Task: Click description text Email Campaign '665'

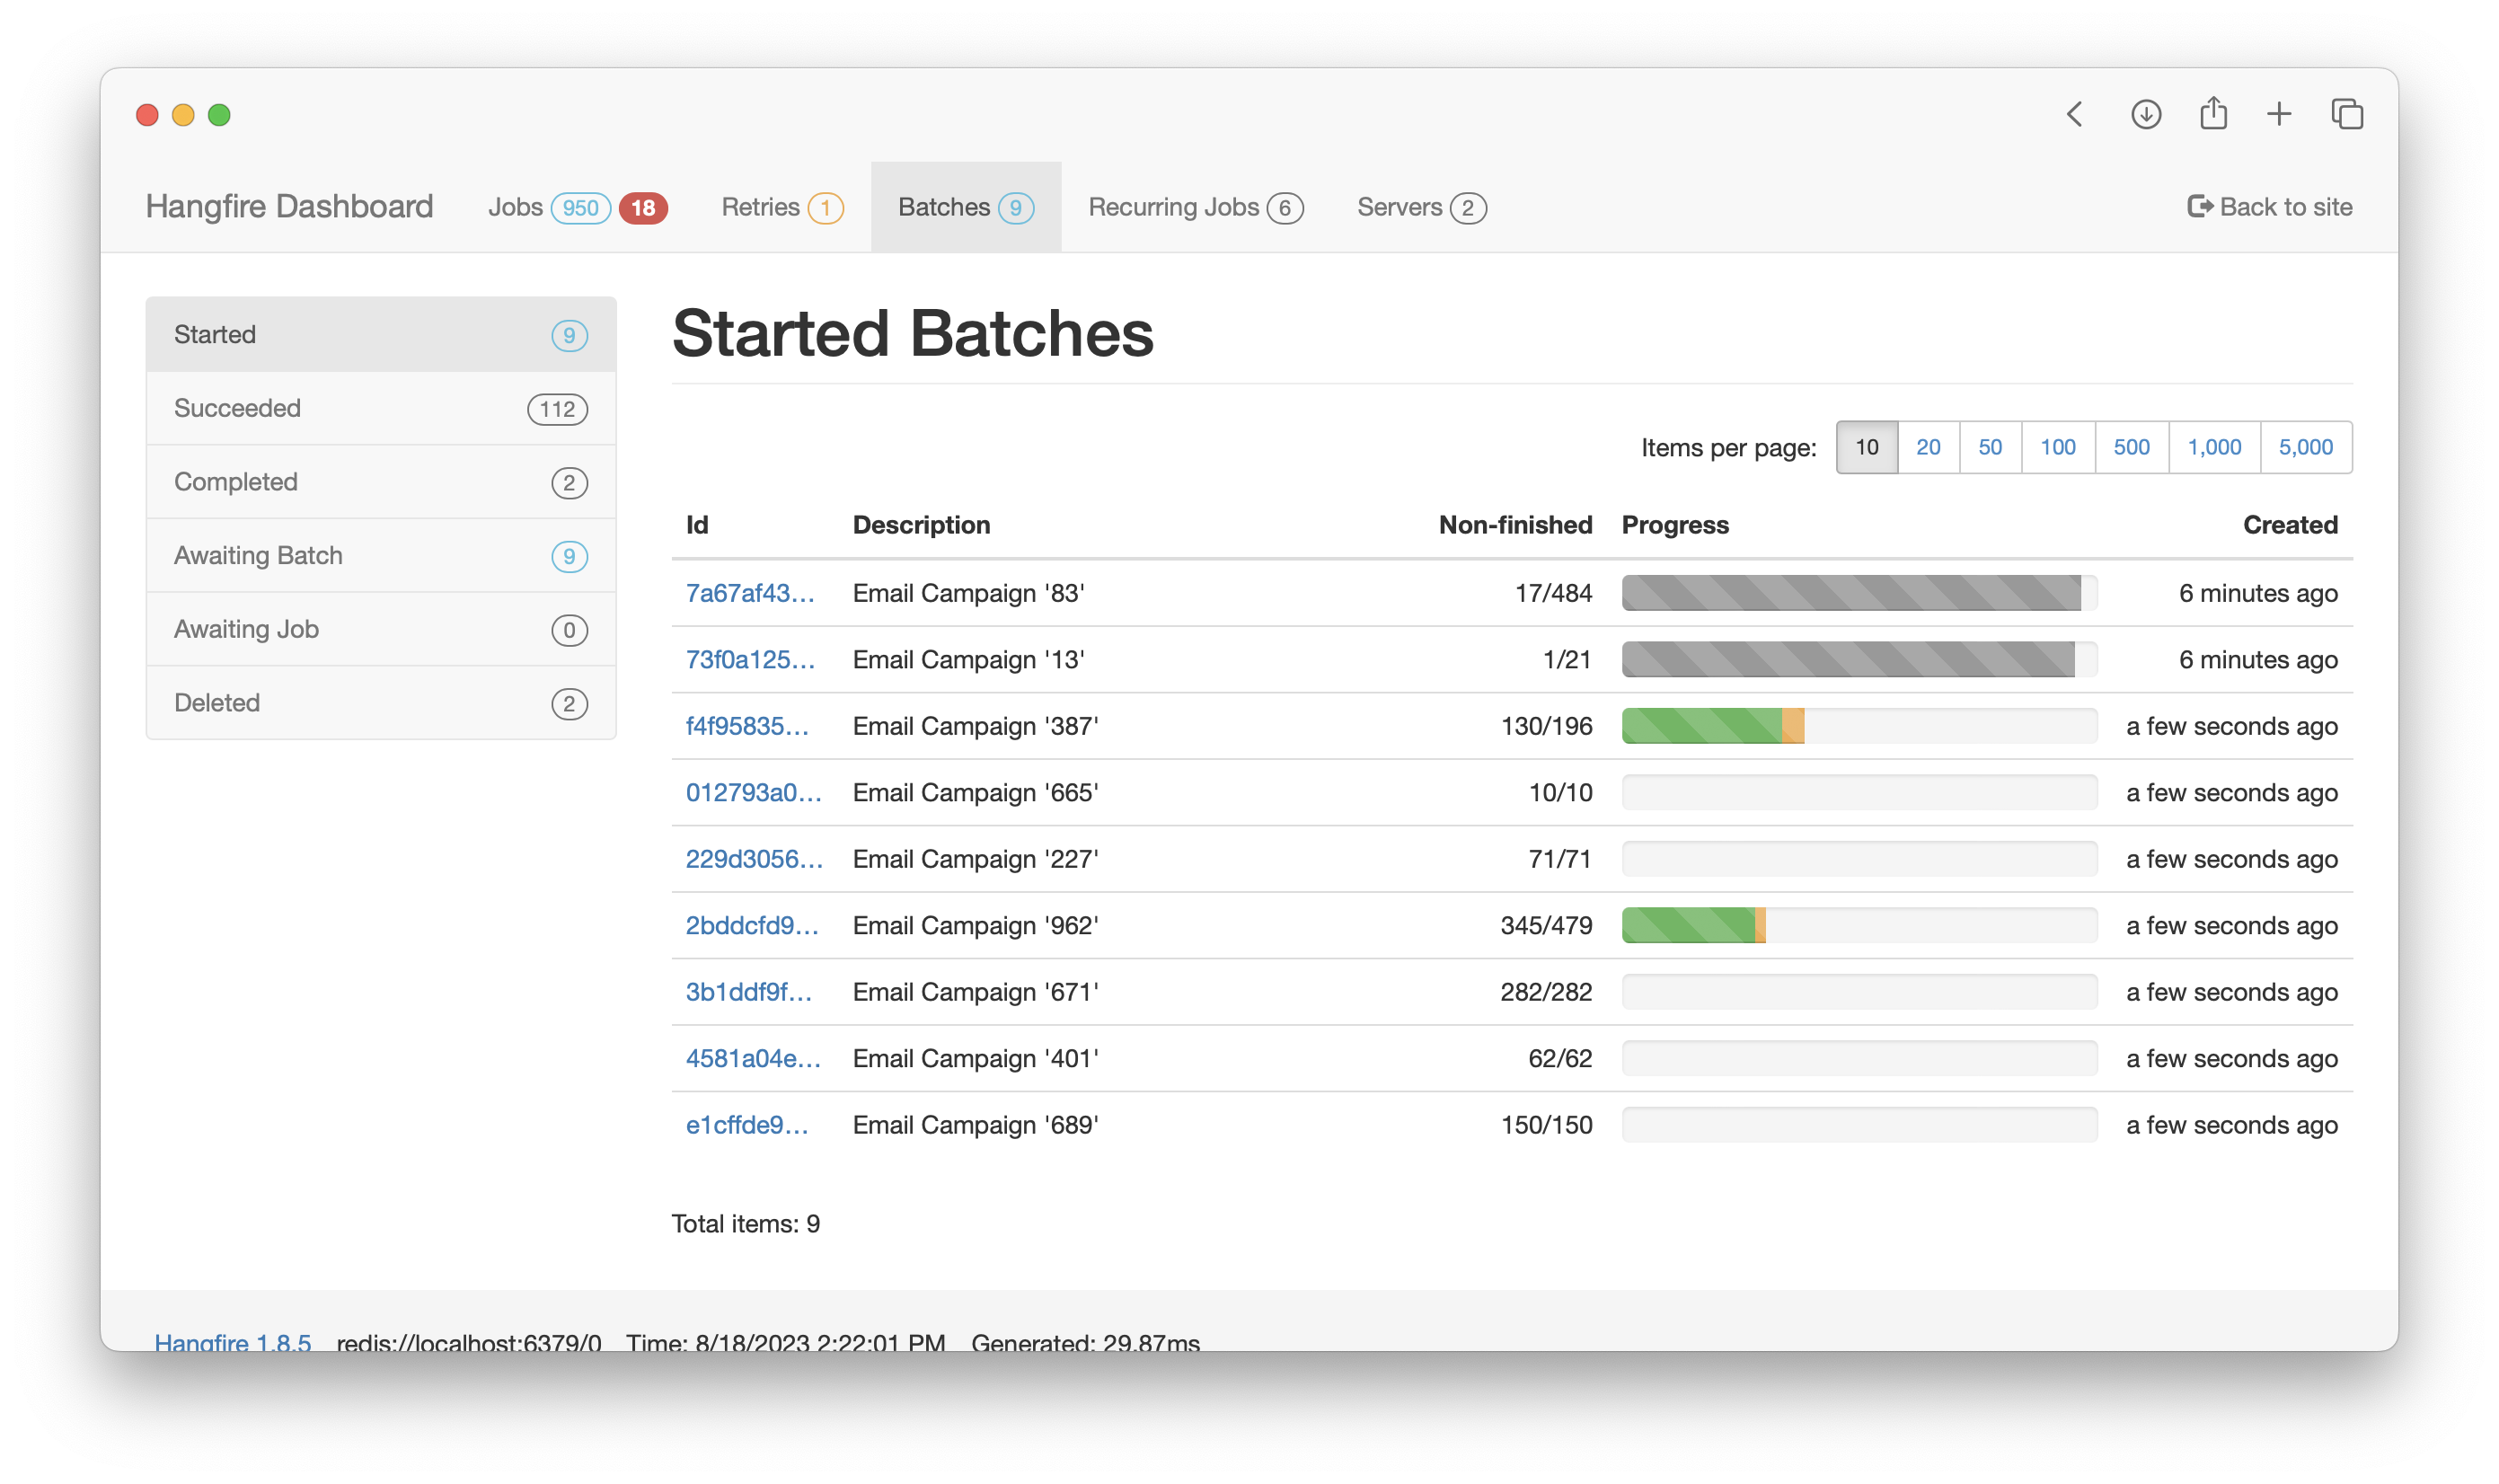Action: coord(975,793)
